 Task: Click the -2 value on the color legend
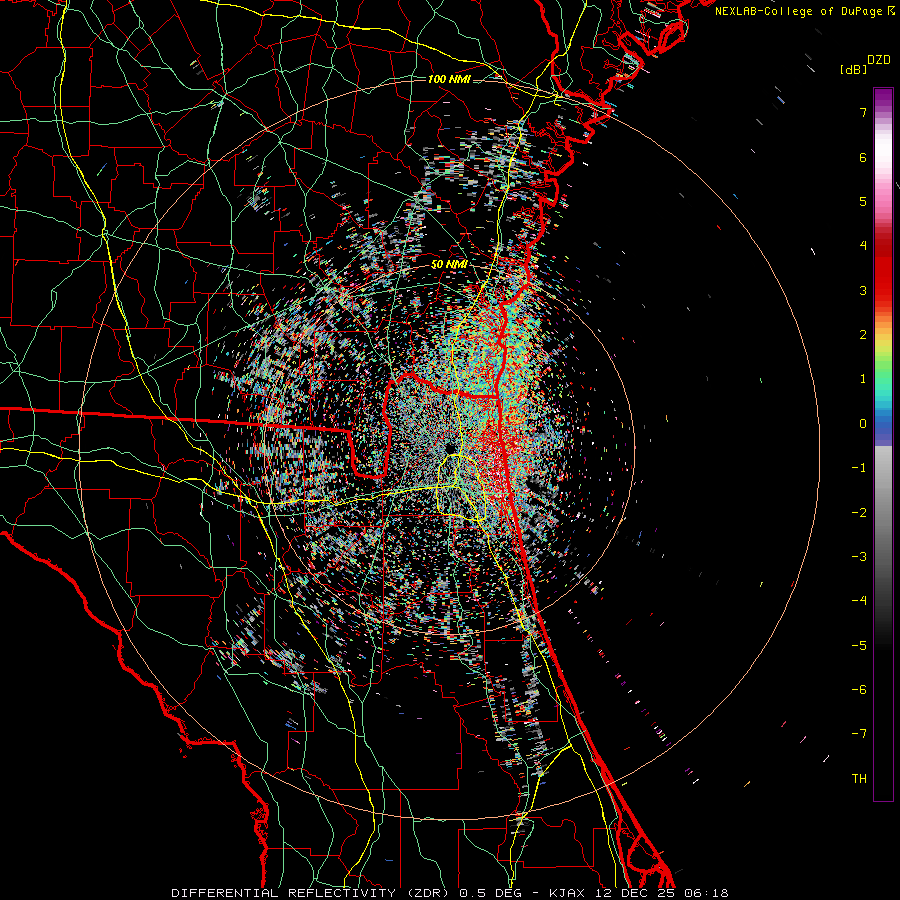pyautogui.click(x=859, y=512)
